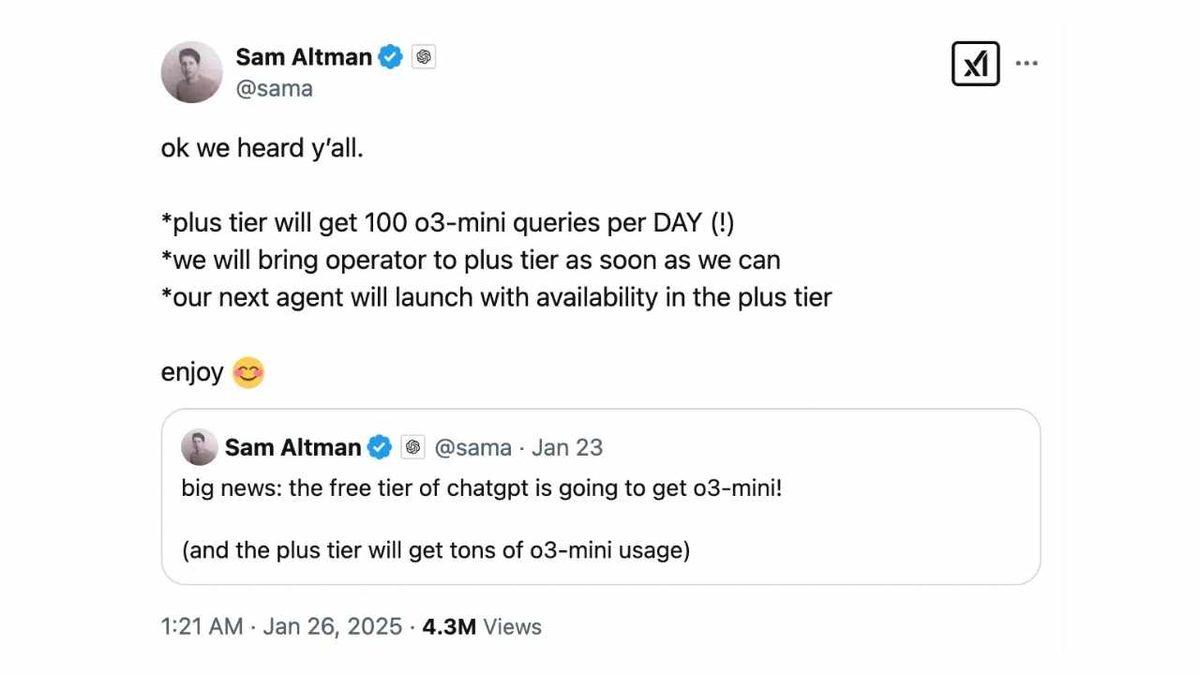Click the Sam Altman name in the quoted tweet
Screen dimensions: 1200x675
[x=293, y=447]
